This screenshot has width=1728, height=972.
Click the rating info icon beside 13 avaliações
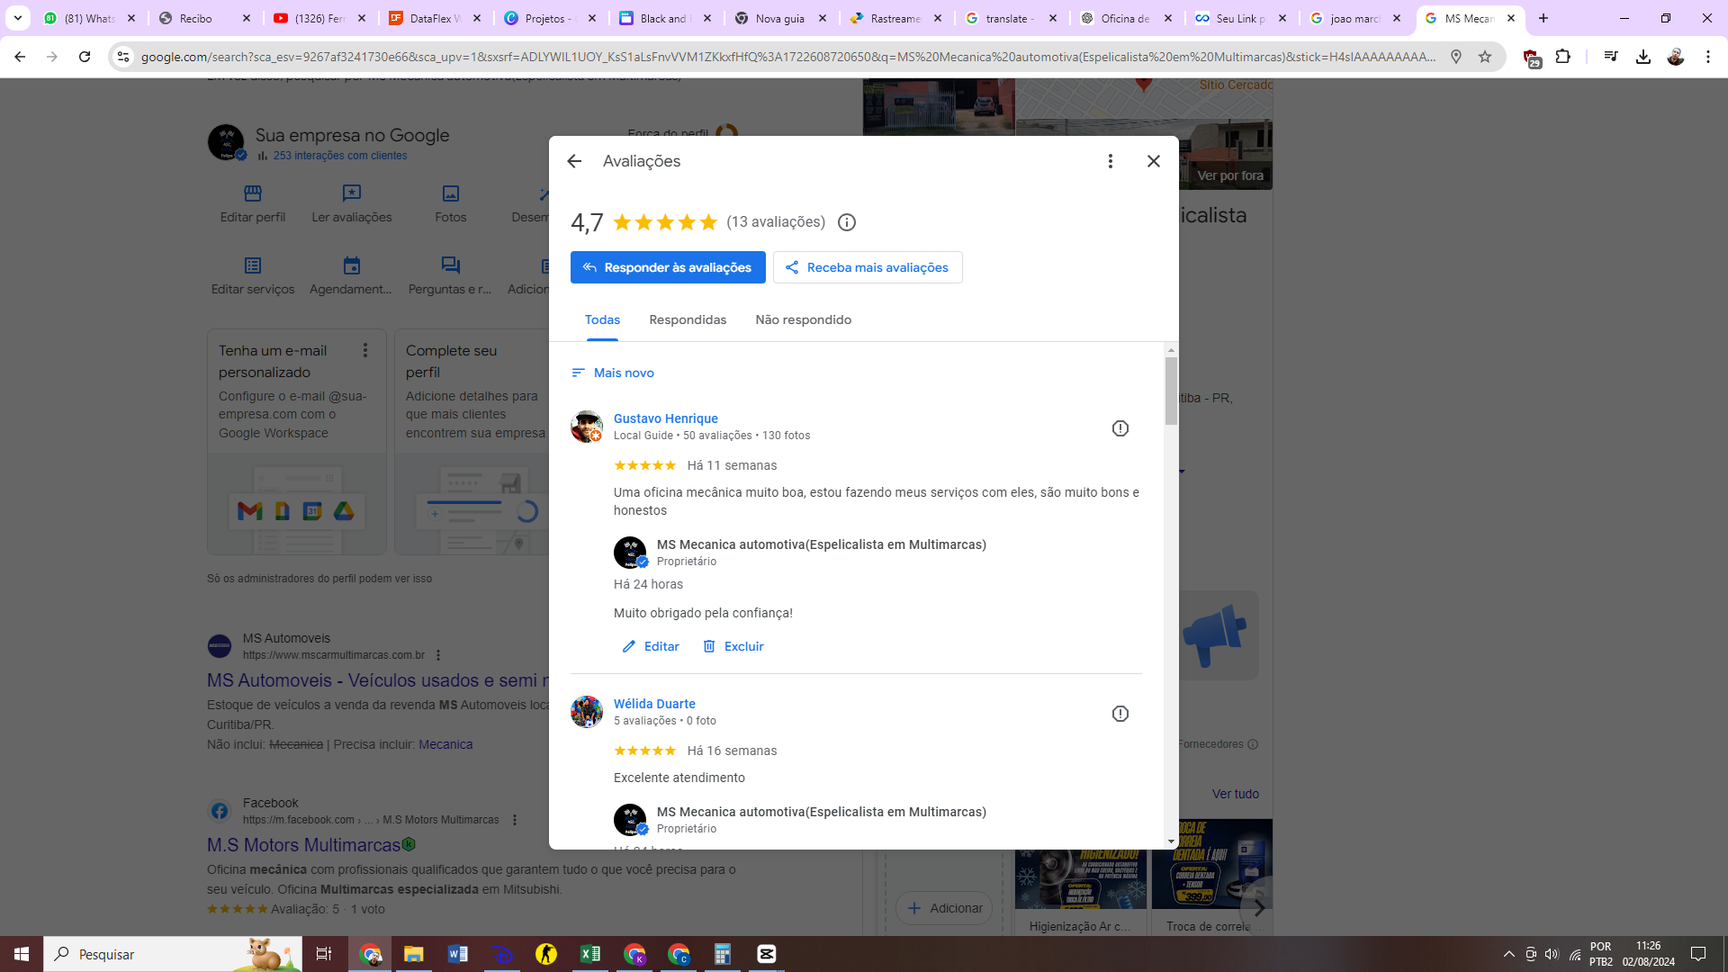[x=846, y=223]
